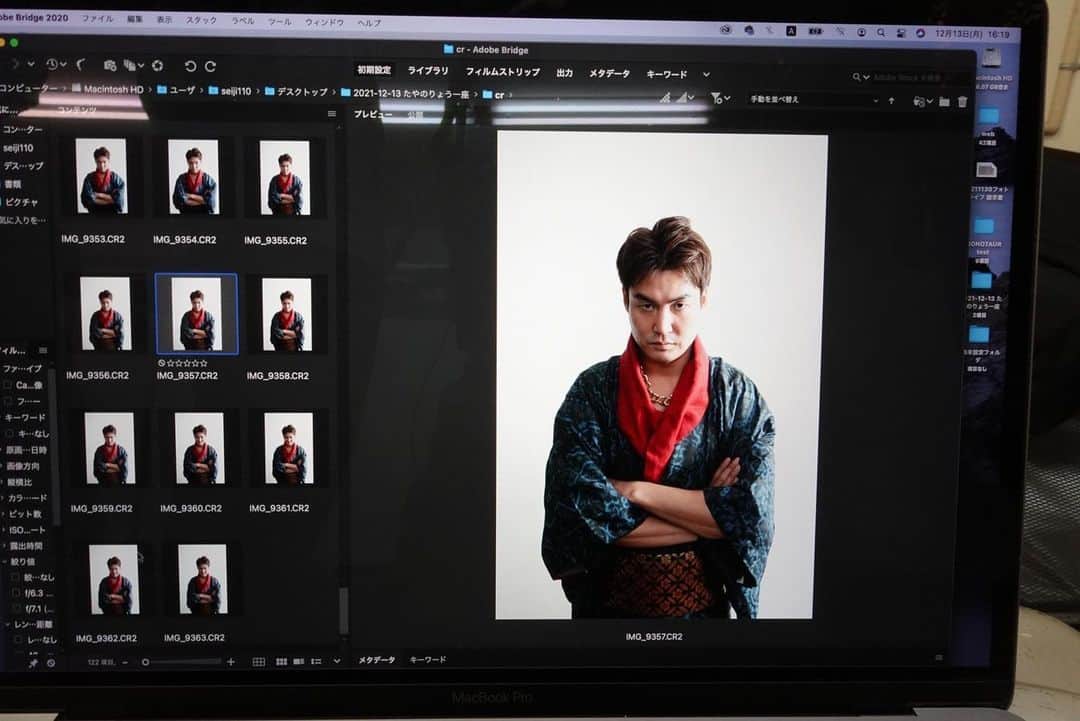Image resolution: width=1080 pixels, height=721 pixels.
Task: Open ピクチャ in favorites sidebar
Action: tap(22, 202)
